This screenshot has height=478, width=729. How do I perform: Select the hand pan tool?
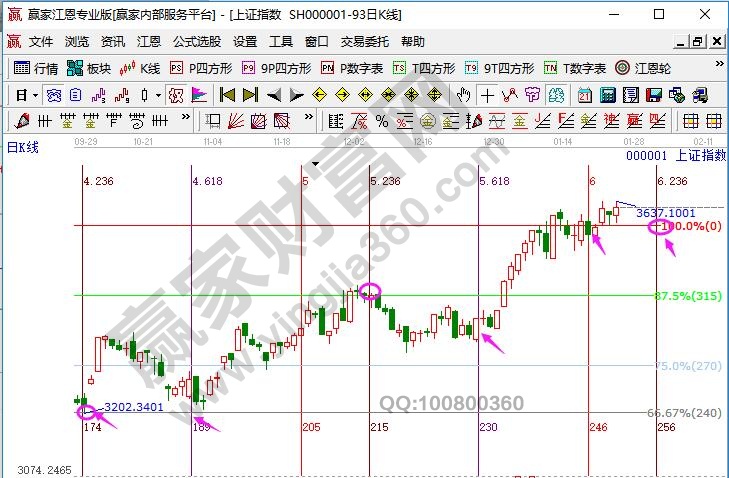click(x=463, y=95)
